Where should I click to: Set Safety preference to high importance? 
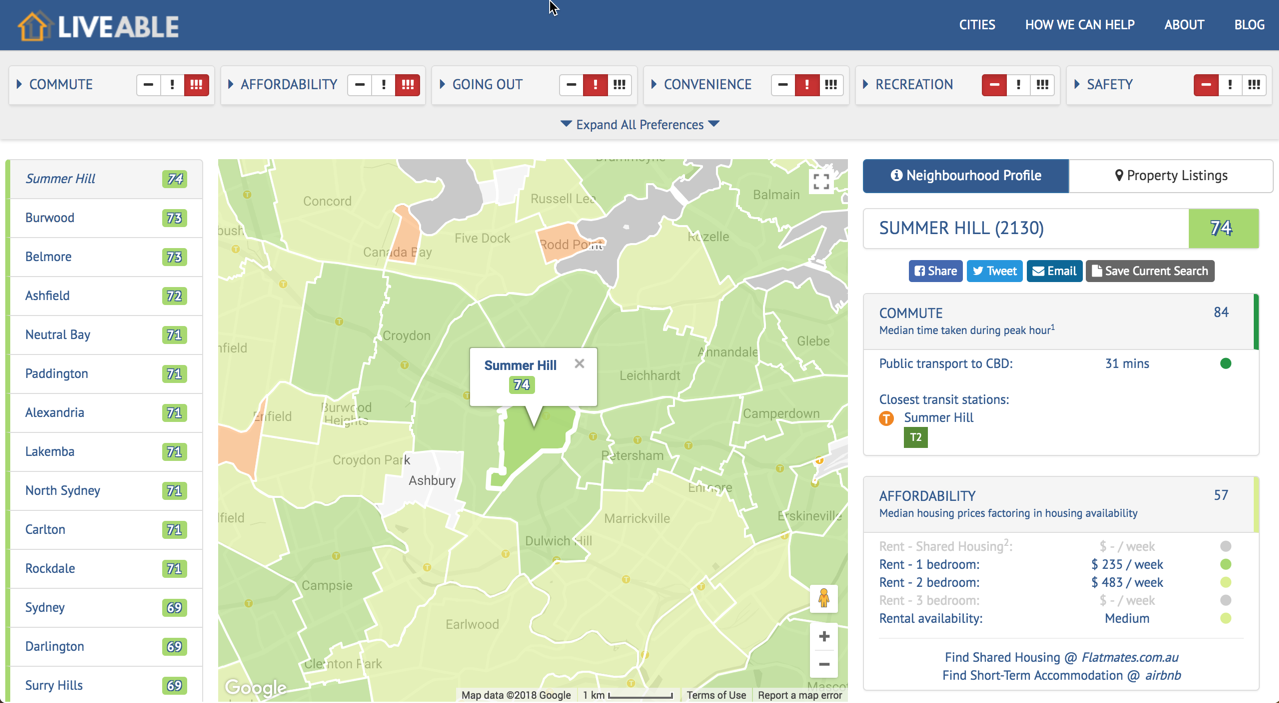coord(1254,85)
